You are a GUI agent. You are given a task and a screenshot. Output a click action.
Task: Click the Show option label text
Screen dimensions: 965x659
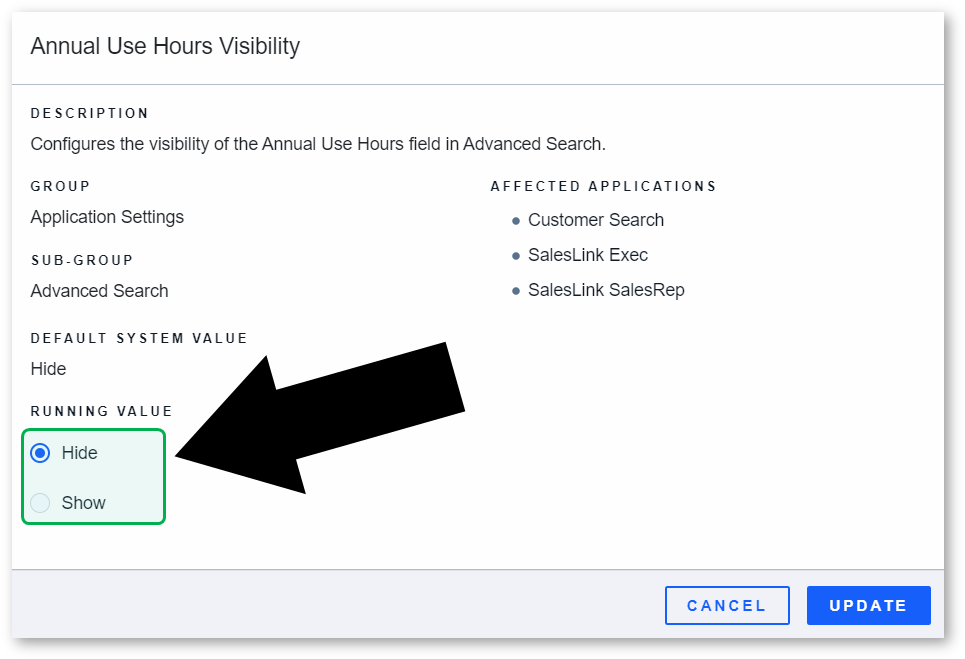[83, 503]
